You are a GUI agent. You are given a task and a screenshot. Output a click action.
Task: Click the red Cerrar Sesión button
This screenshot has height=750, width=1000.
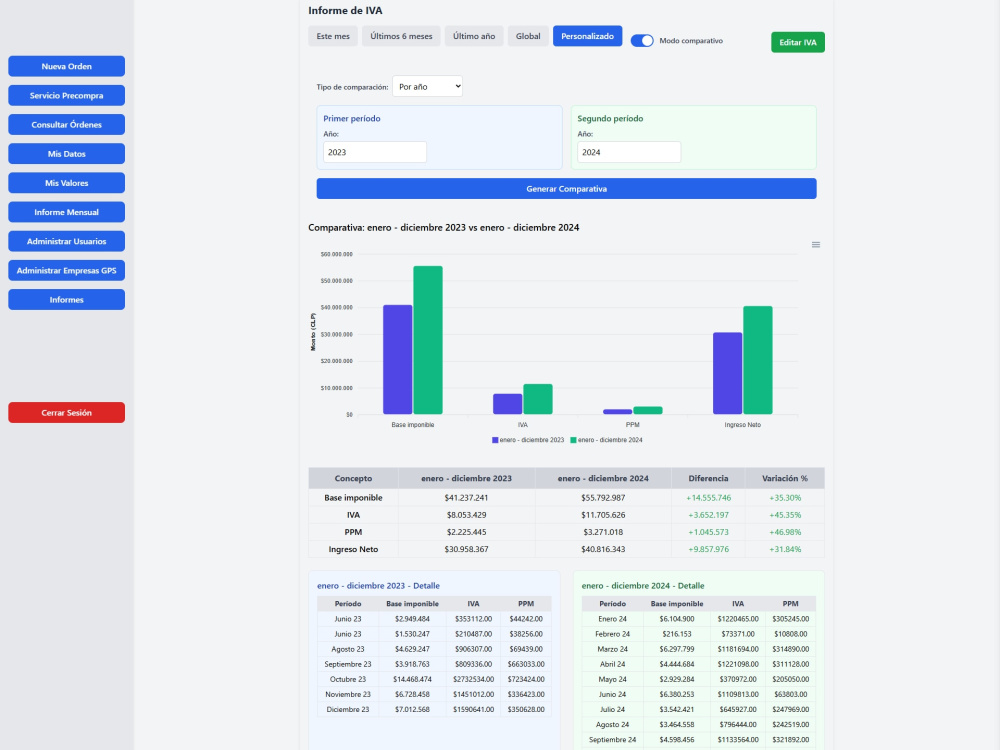pos(66,413)
